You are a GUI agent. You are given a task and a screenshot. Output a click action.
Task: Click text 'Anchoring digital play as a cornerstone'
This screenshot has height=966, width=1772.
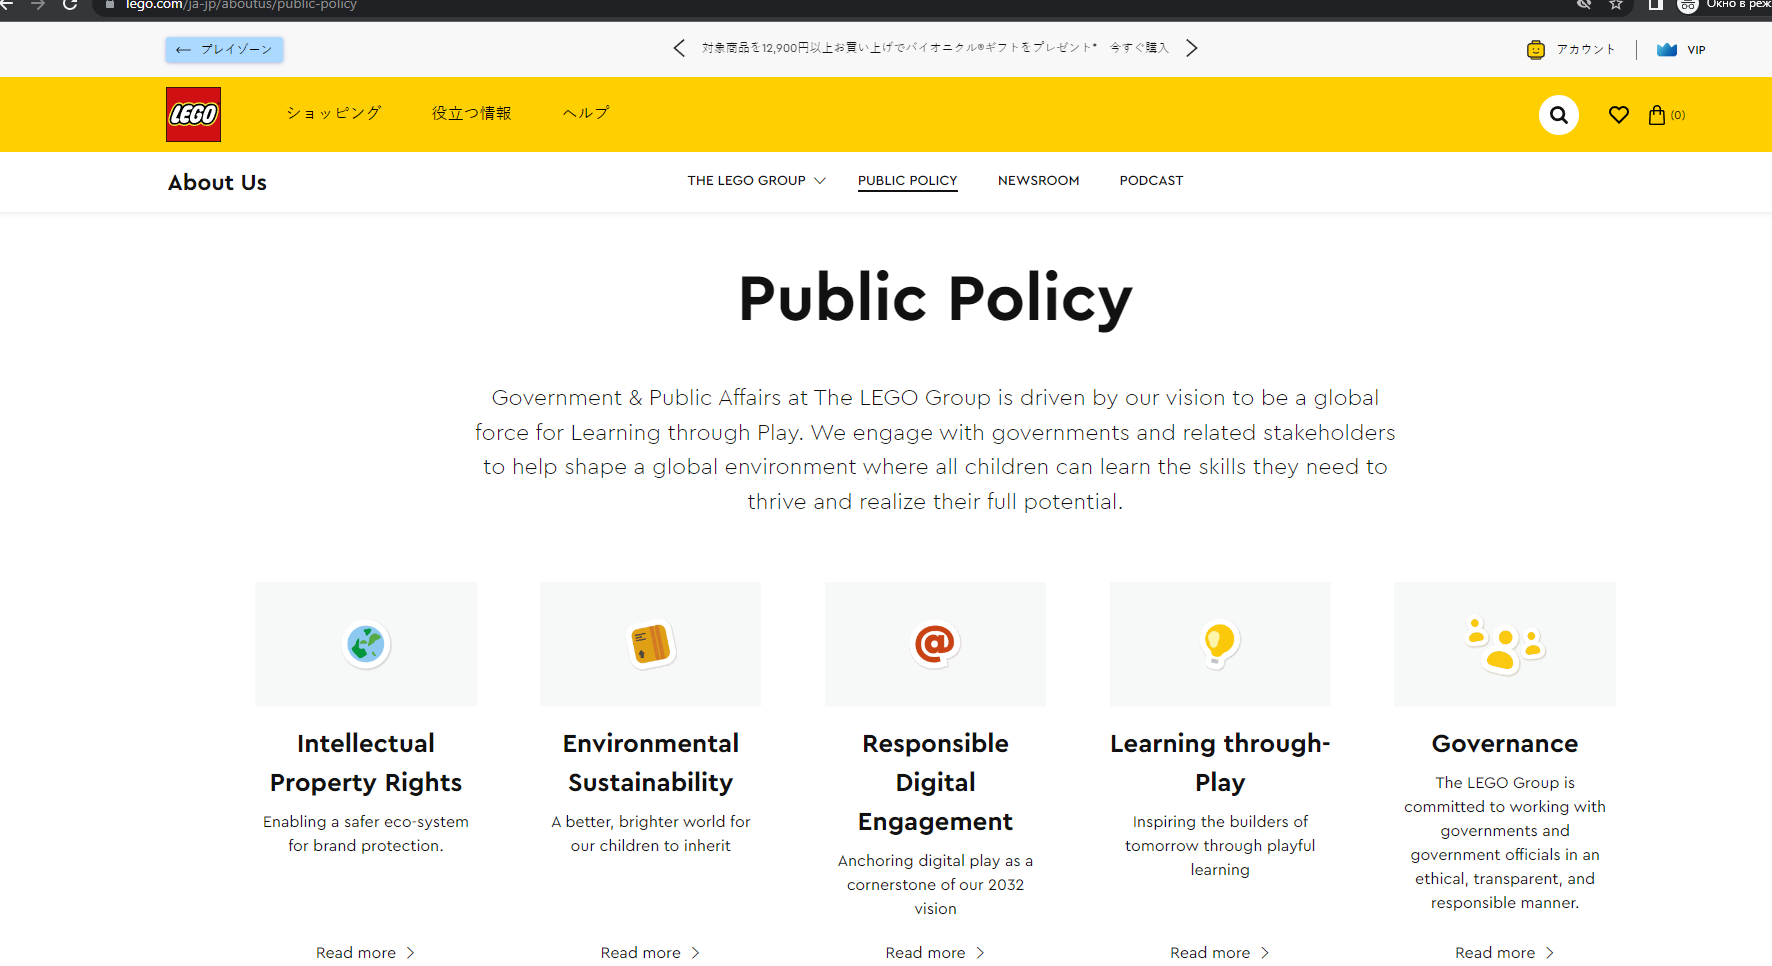(935, 885)
